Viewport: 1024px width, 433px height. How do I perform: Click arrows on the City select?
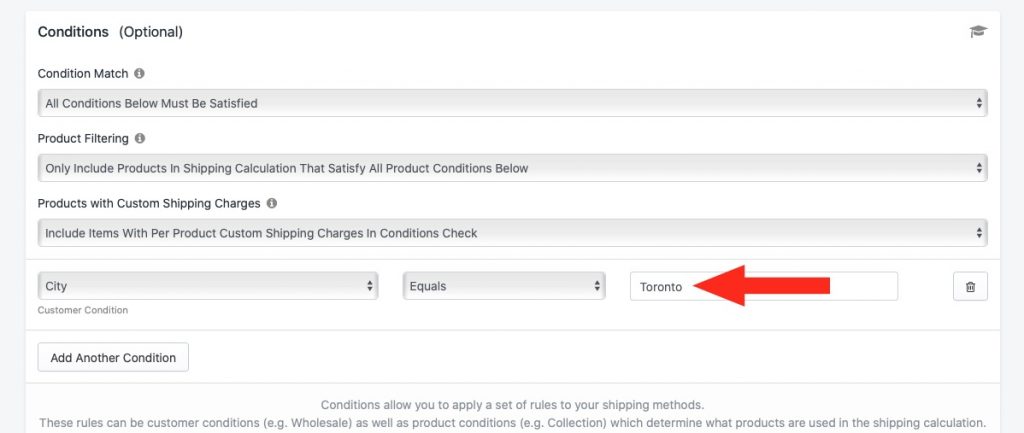click(x=370, y=286)
